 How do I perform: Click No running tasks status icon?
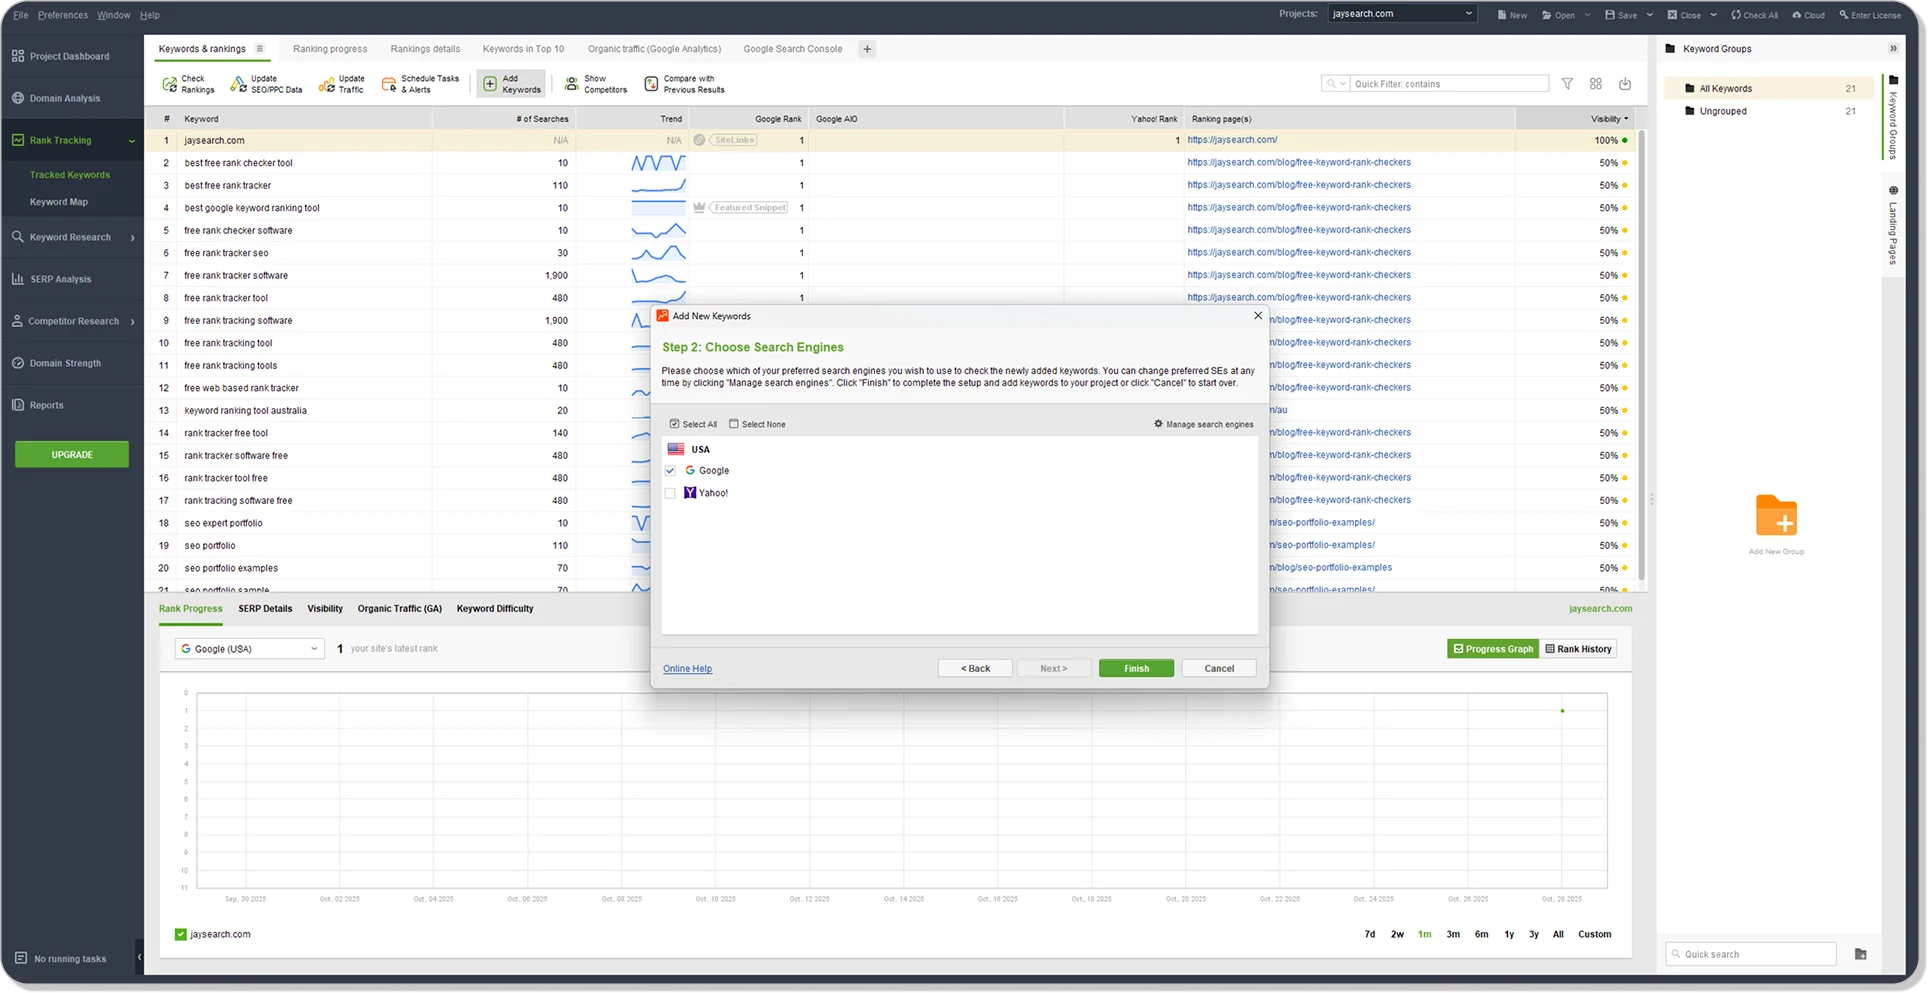(x=21, y=958)
